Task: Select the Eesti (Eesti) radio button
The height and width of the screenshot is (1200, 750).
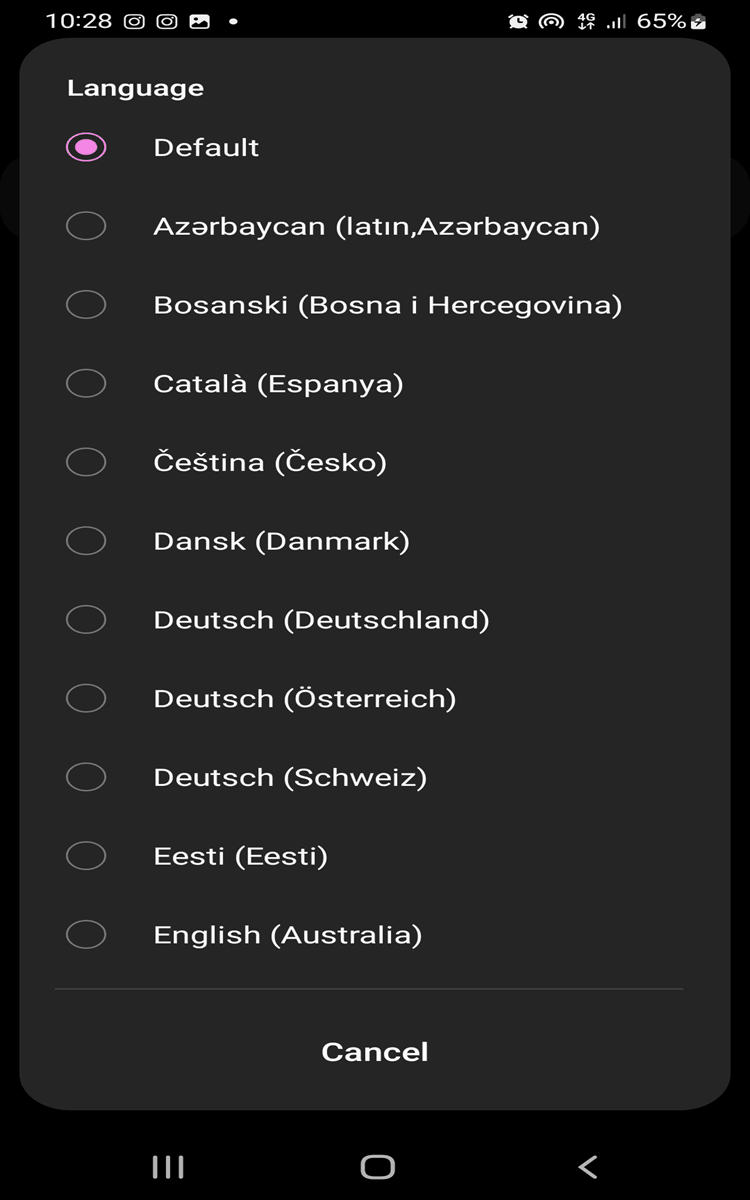Action: pyautogui.click(x=86, y=856)
